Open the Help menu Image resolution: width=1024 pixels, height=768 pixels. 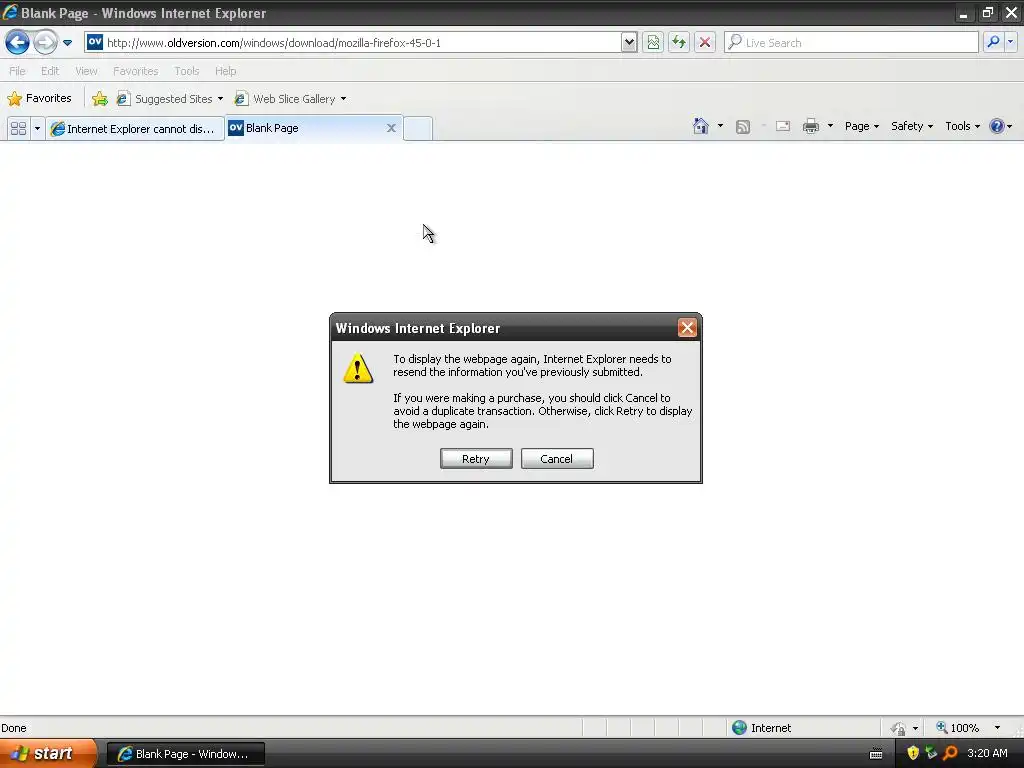point(226,71)
